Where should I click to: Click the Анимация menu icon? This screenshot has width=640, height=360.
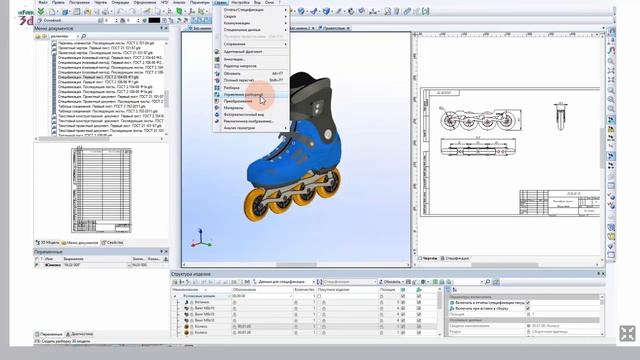pyautogui.click(x=217, y=59)
